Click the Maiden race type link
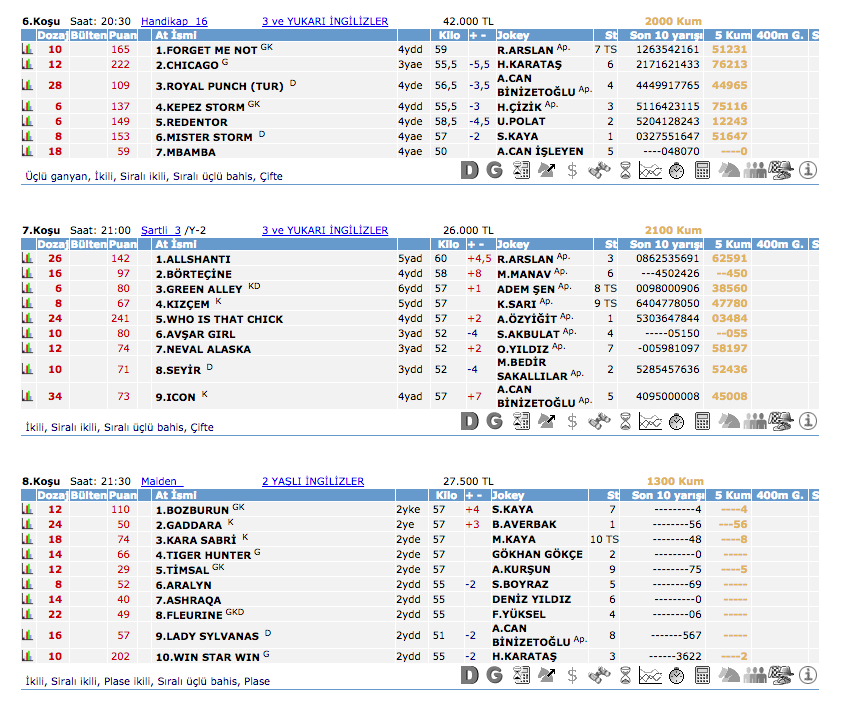This screenshot has height=711, width=846. pyautogui.click(x=161, y=481)
